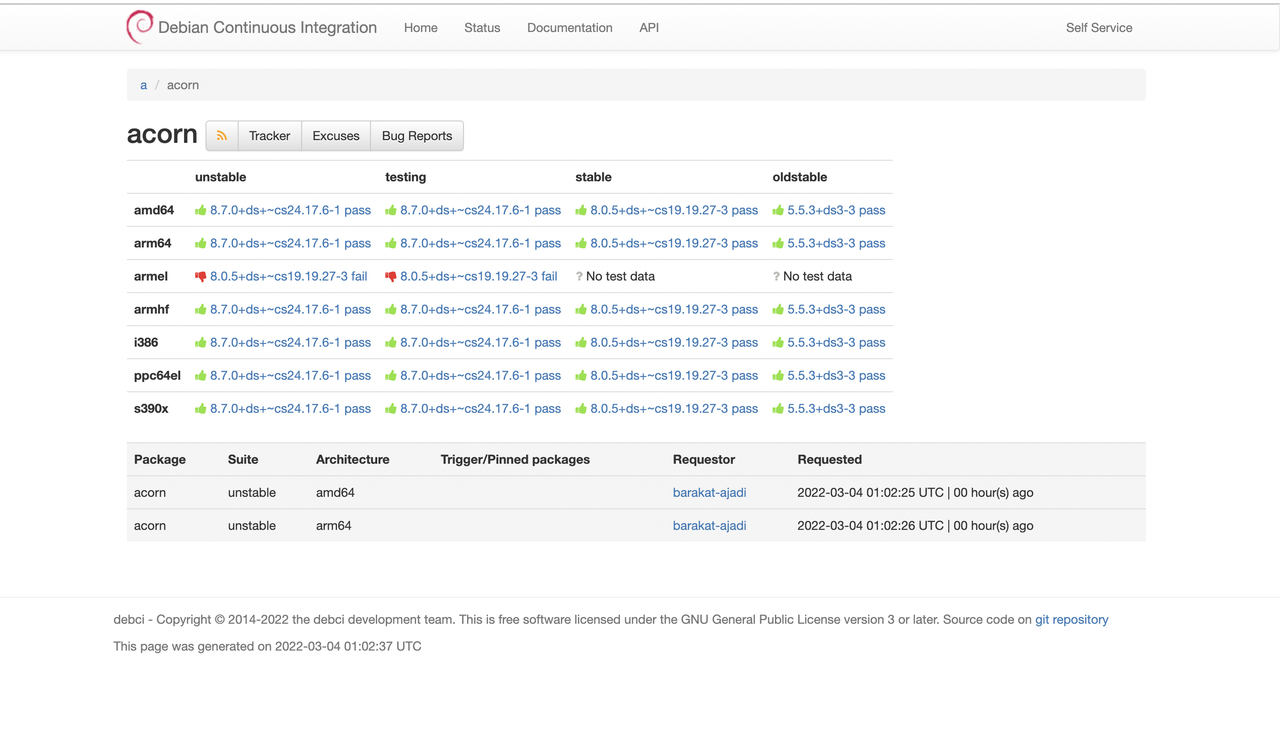Click thumbs-up icon in amd64 oldstable cell
The width and height of the screenshot is (1280, 738).
778,210
